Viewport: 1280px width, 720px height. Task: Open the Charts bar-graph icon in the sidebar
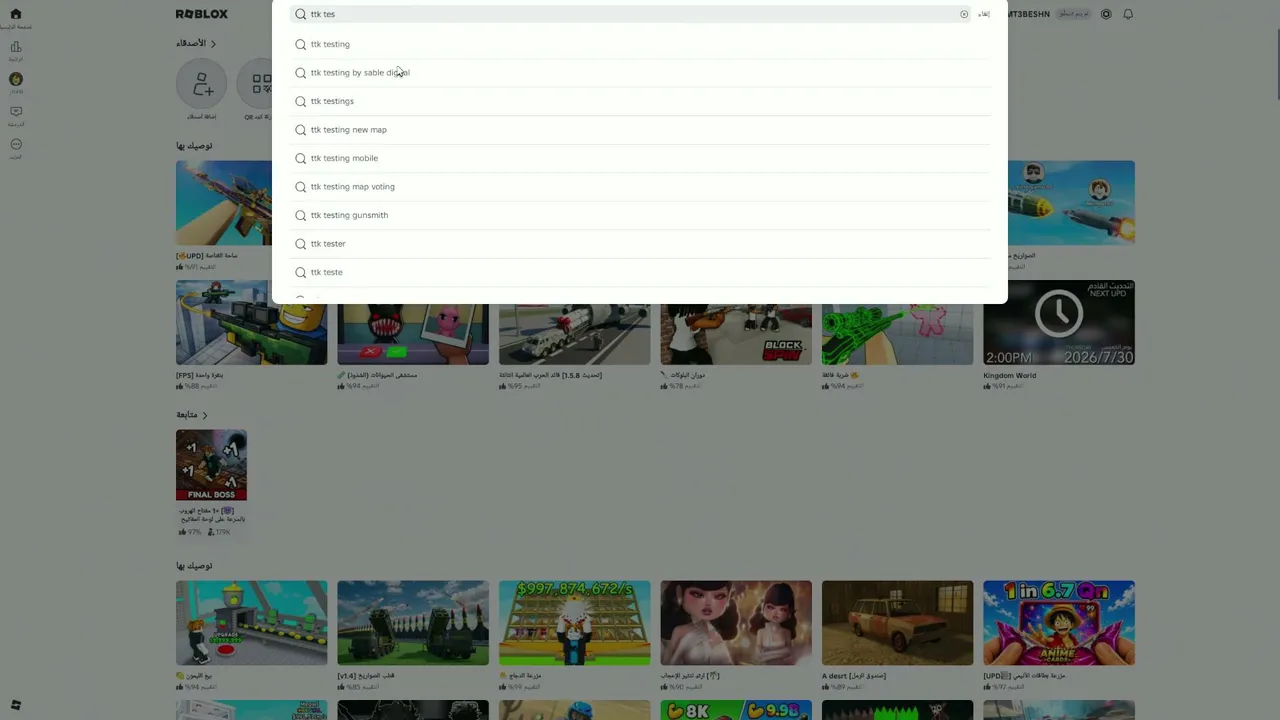15,47
